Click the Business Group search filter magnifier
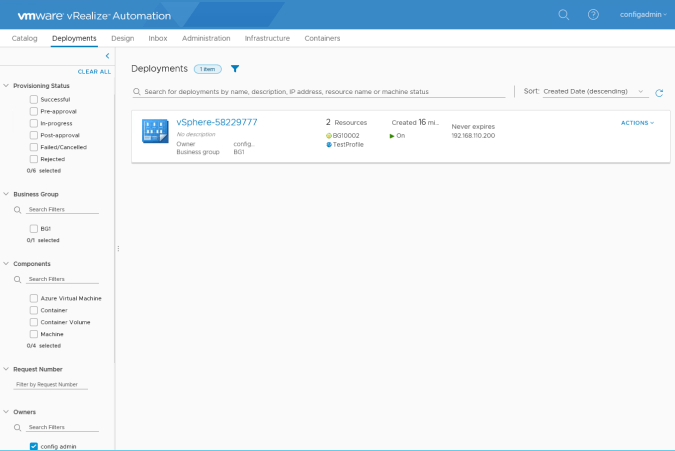This screenshot has height=451, width=675. coord(17,210)
